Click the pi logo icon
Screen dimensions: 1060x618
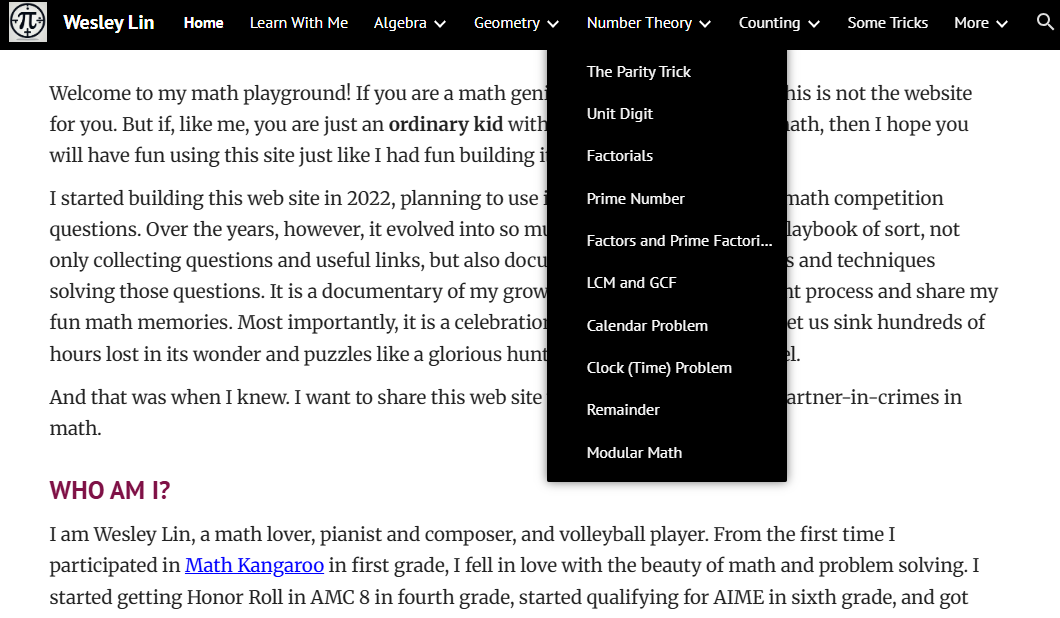[x=28, y=22]
